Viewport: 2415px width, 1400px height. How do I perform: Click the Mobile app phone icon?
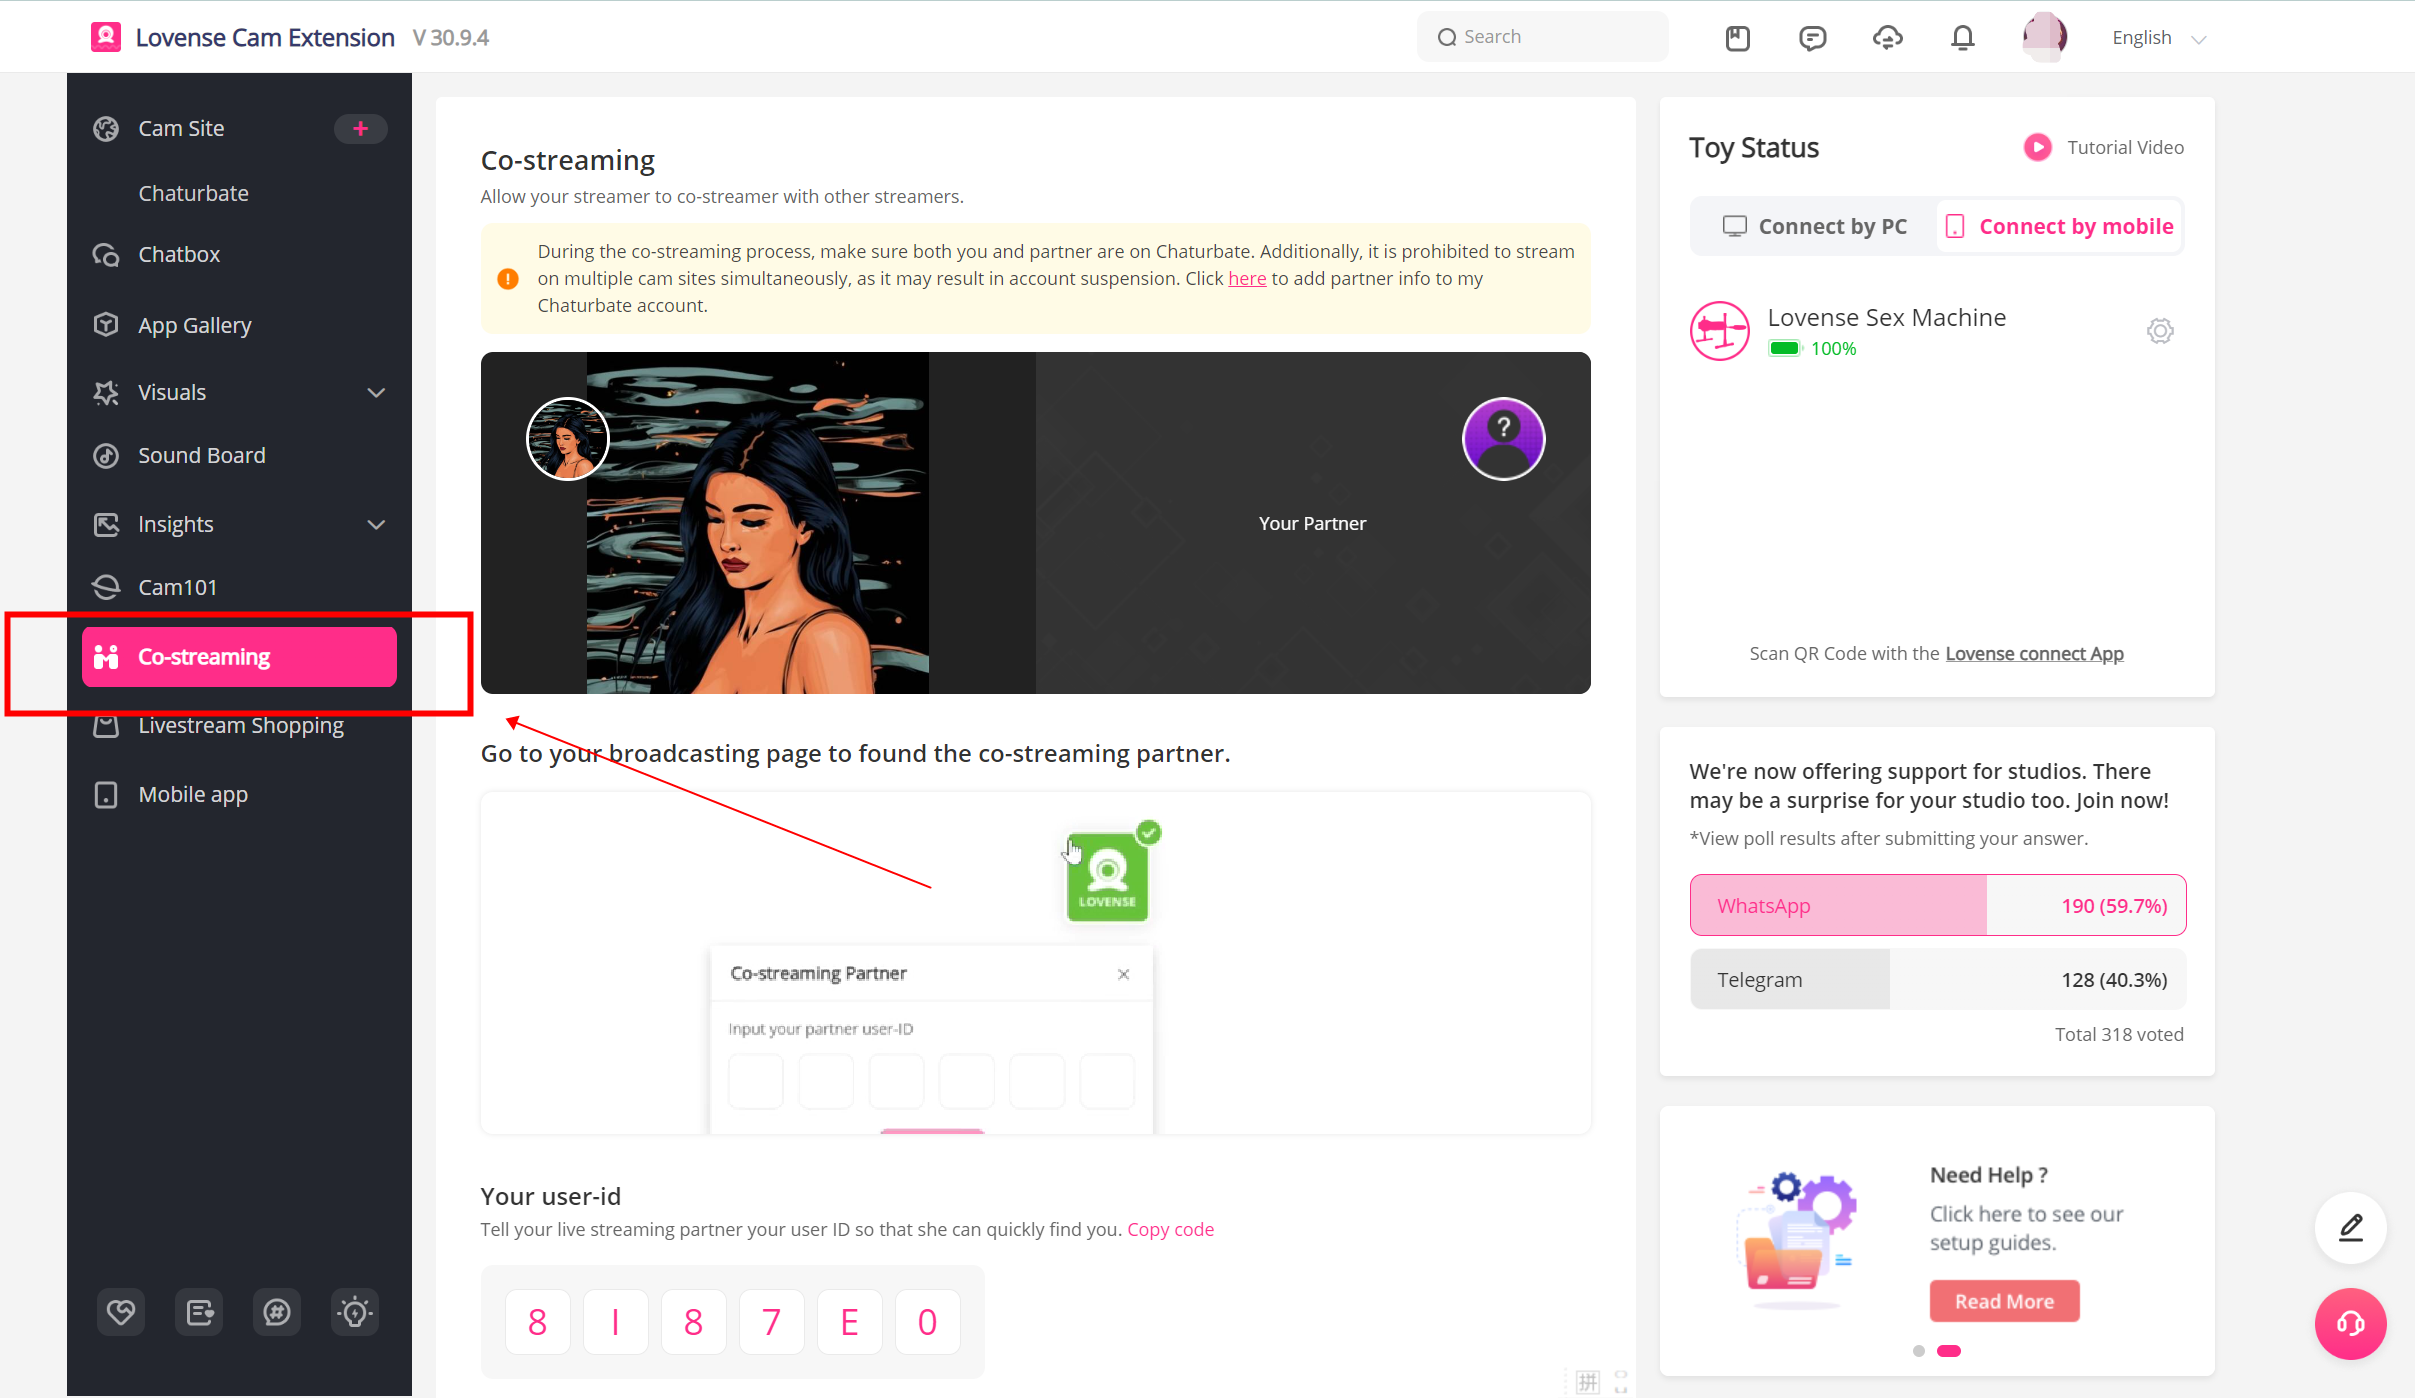pos(106,795)
